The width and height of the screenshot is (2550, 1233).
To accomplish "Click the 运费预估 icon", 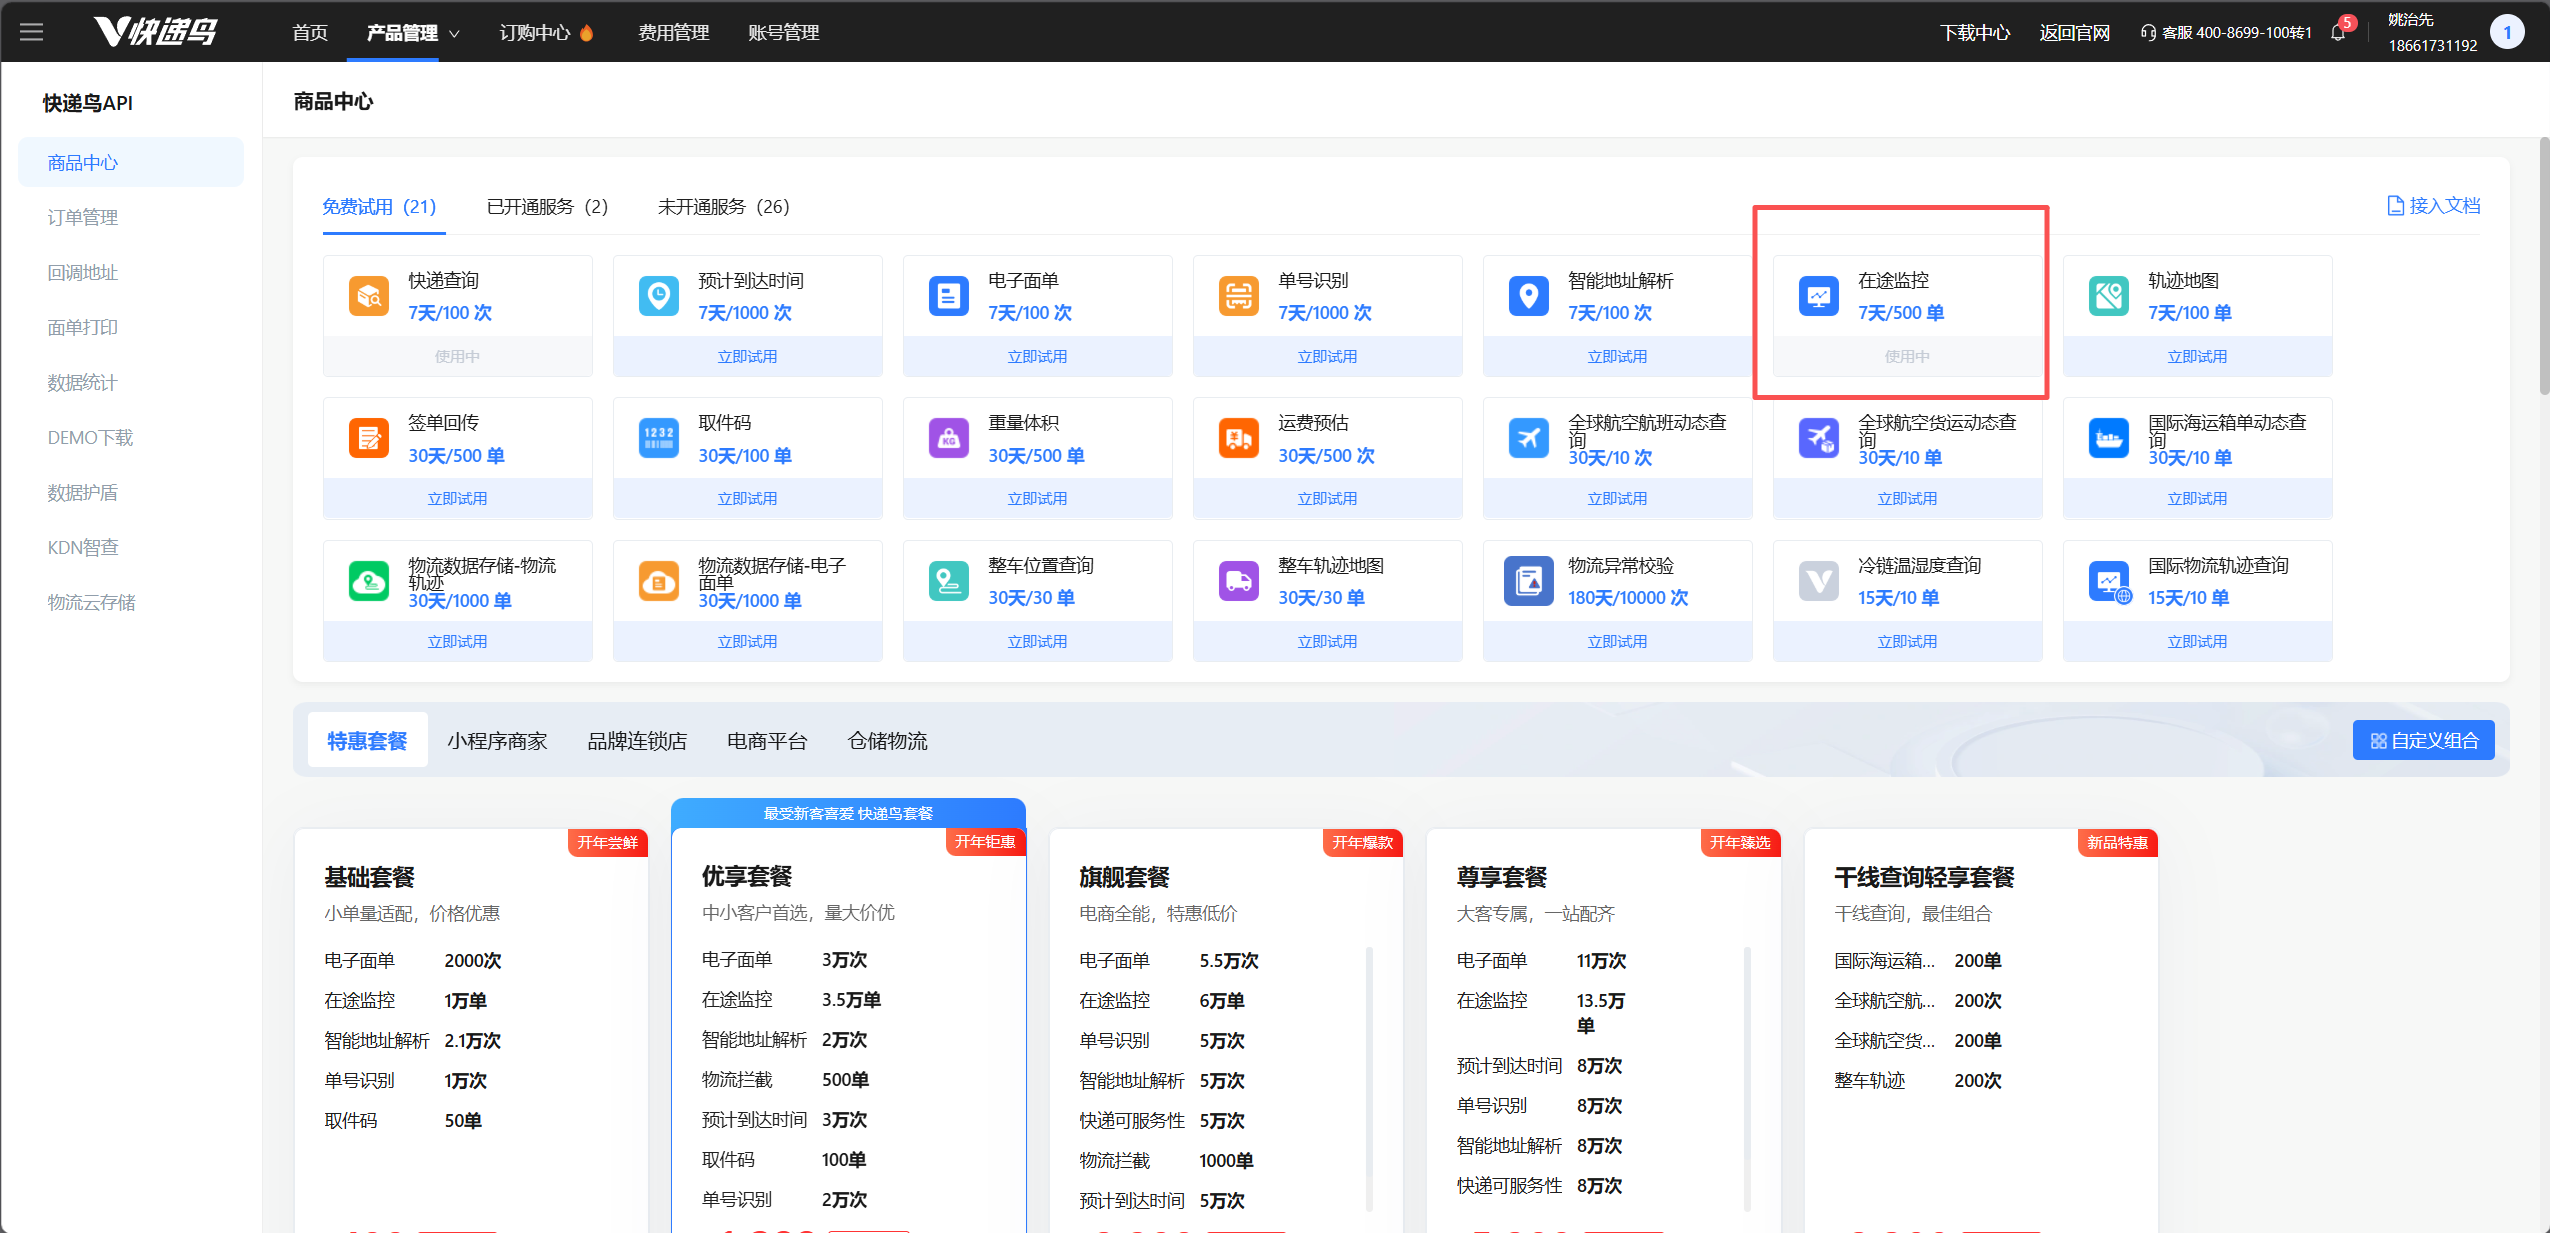I will click(1239, 438).
